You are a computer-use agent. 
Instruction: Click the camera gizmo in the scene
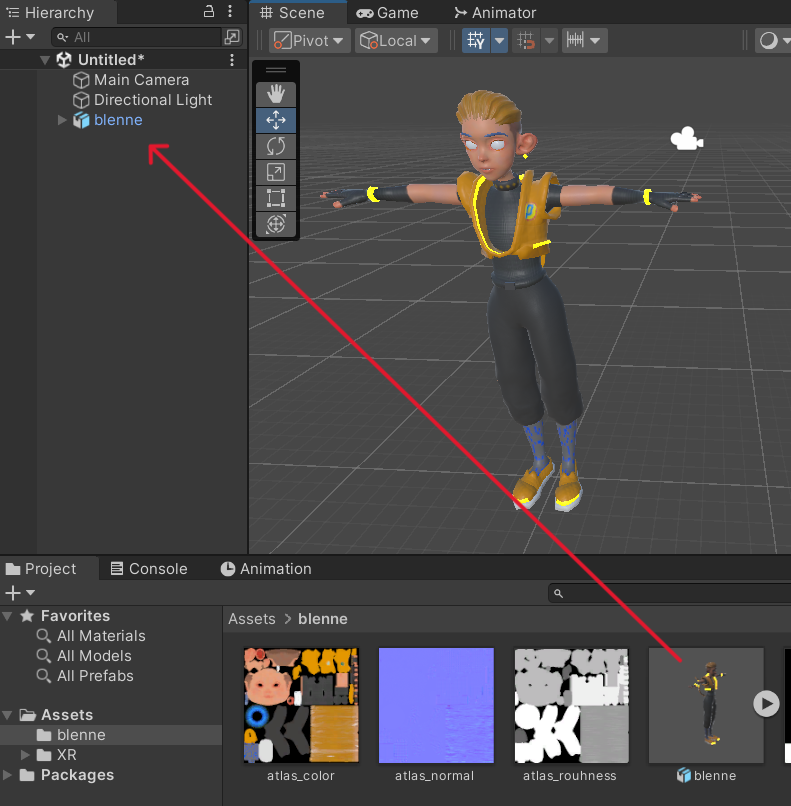686,140
